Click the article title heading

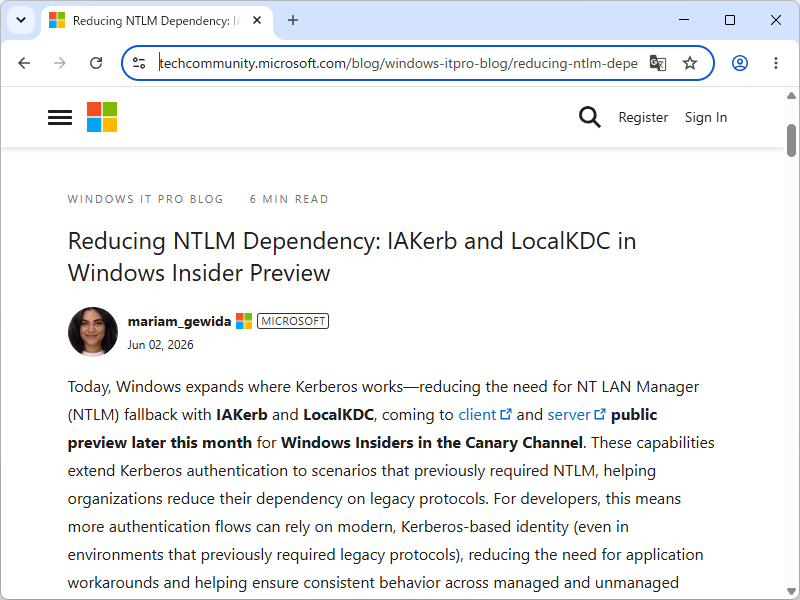(x=352, y=257)
